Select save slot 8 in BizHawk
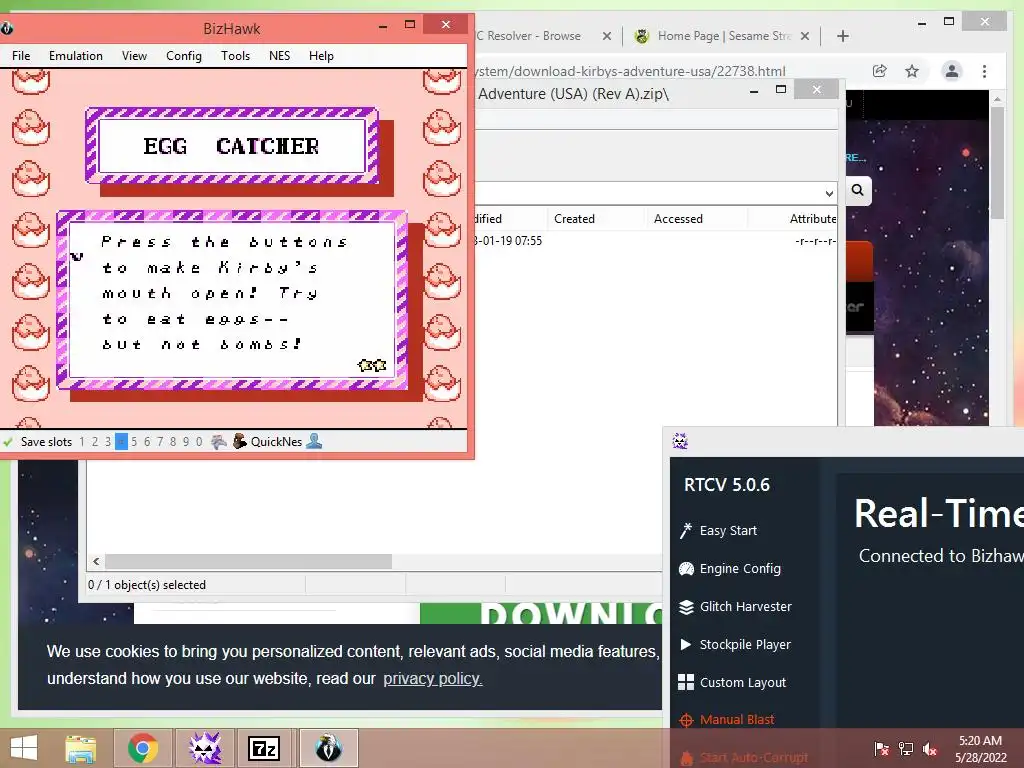1024x768 pixels. 173,442
